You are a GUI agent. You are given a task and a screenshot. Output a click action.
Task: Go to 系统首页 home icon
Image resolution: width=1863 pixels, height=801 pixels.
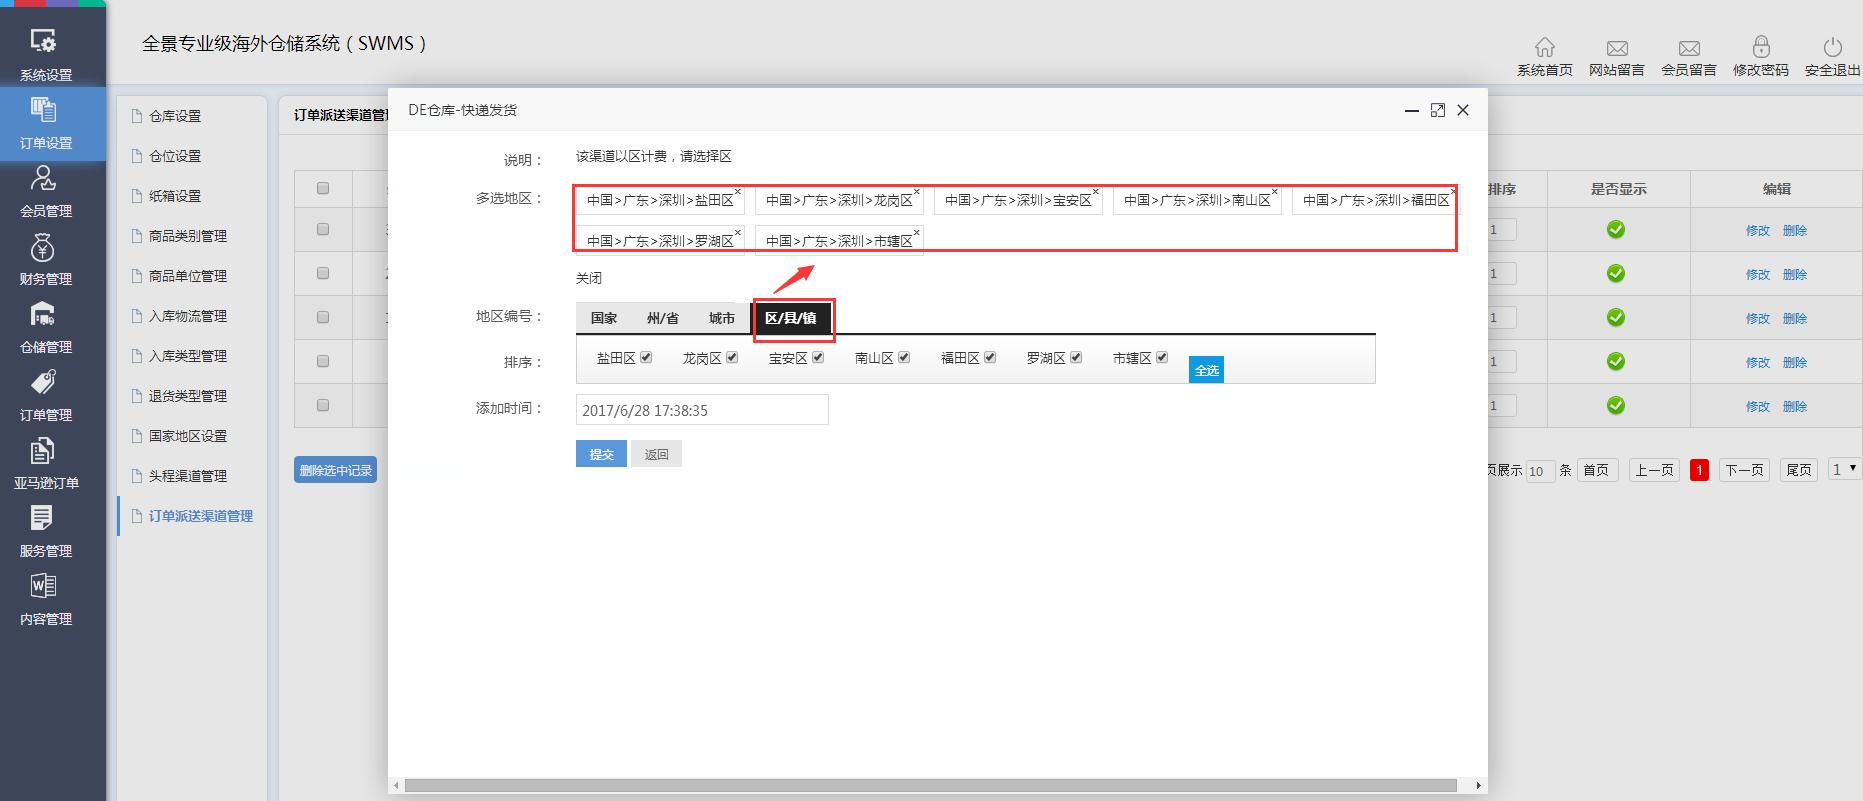[x=1545, y=47]
